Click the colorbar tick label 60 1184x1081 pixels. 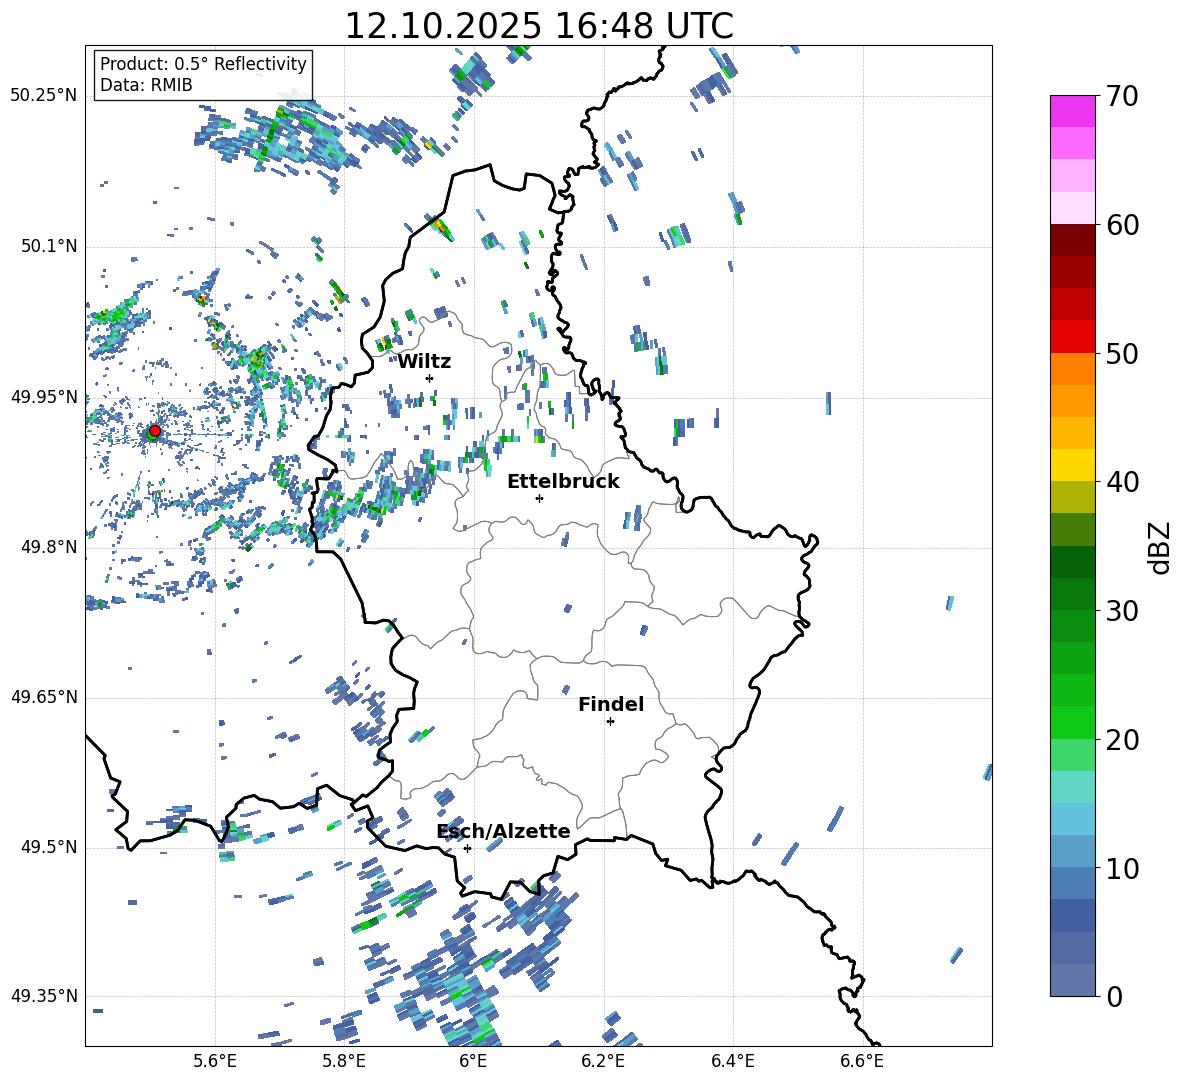pyautogui.click(x=1122, y=225)
